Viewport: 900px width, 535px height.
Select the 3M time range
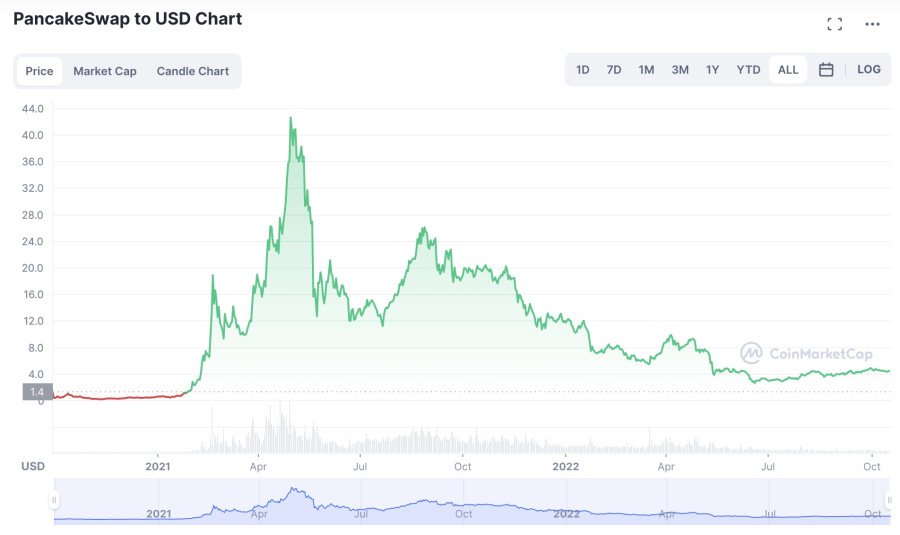[x=680, y=70]
